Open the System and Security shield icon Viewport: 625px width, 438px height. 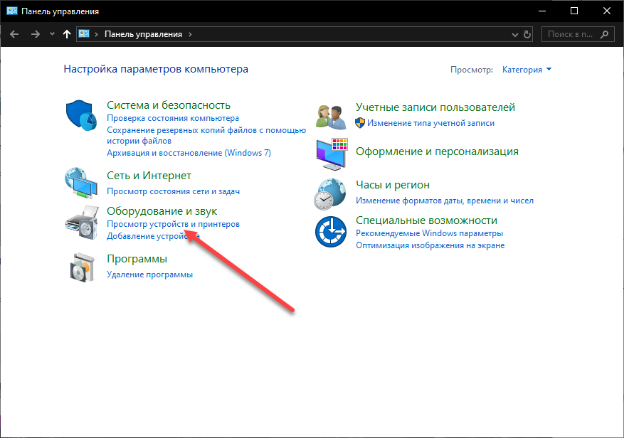tap(81, 115)
